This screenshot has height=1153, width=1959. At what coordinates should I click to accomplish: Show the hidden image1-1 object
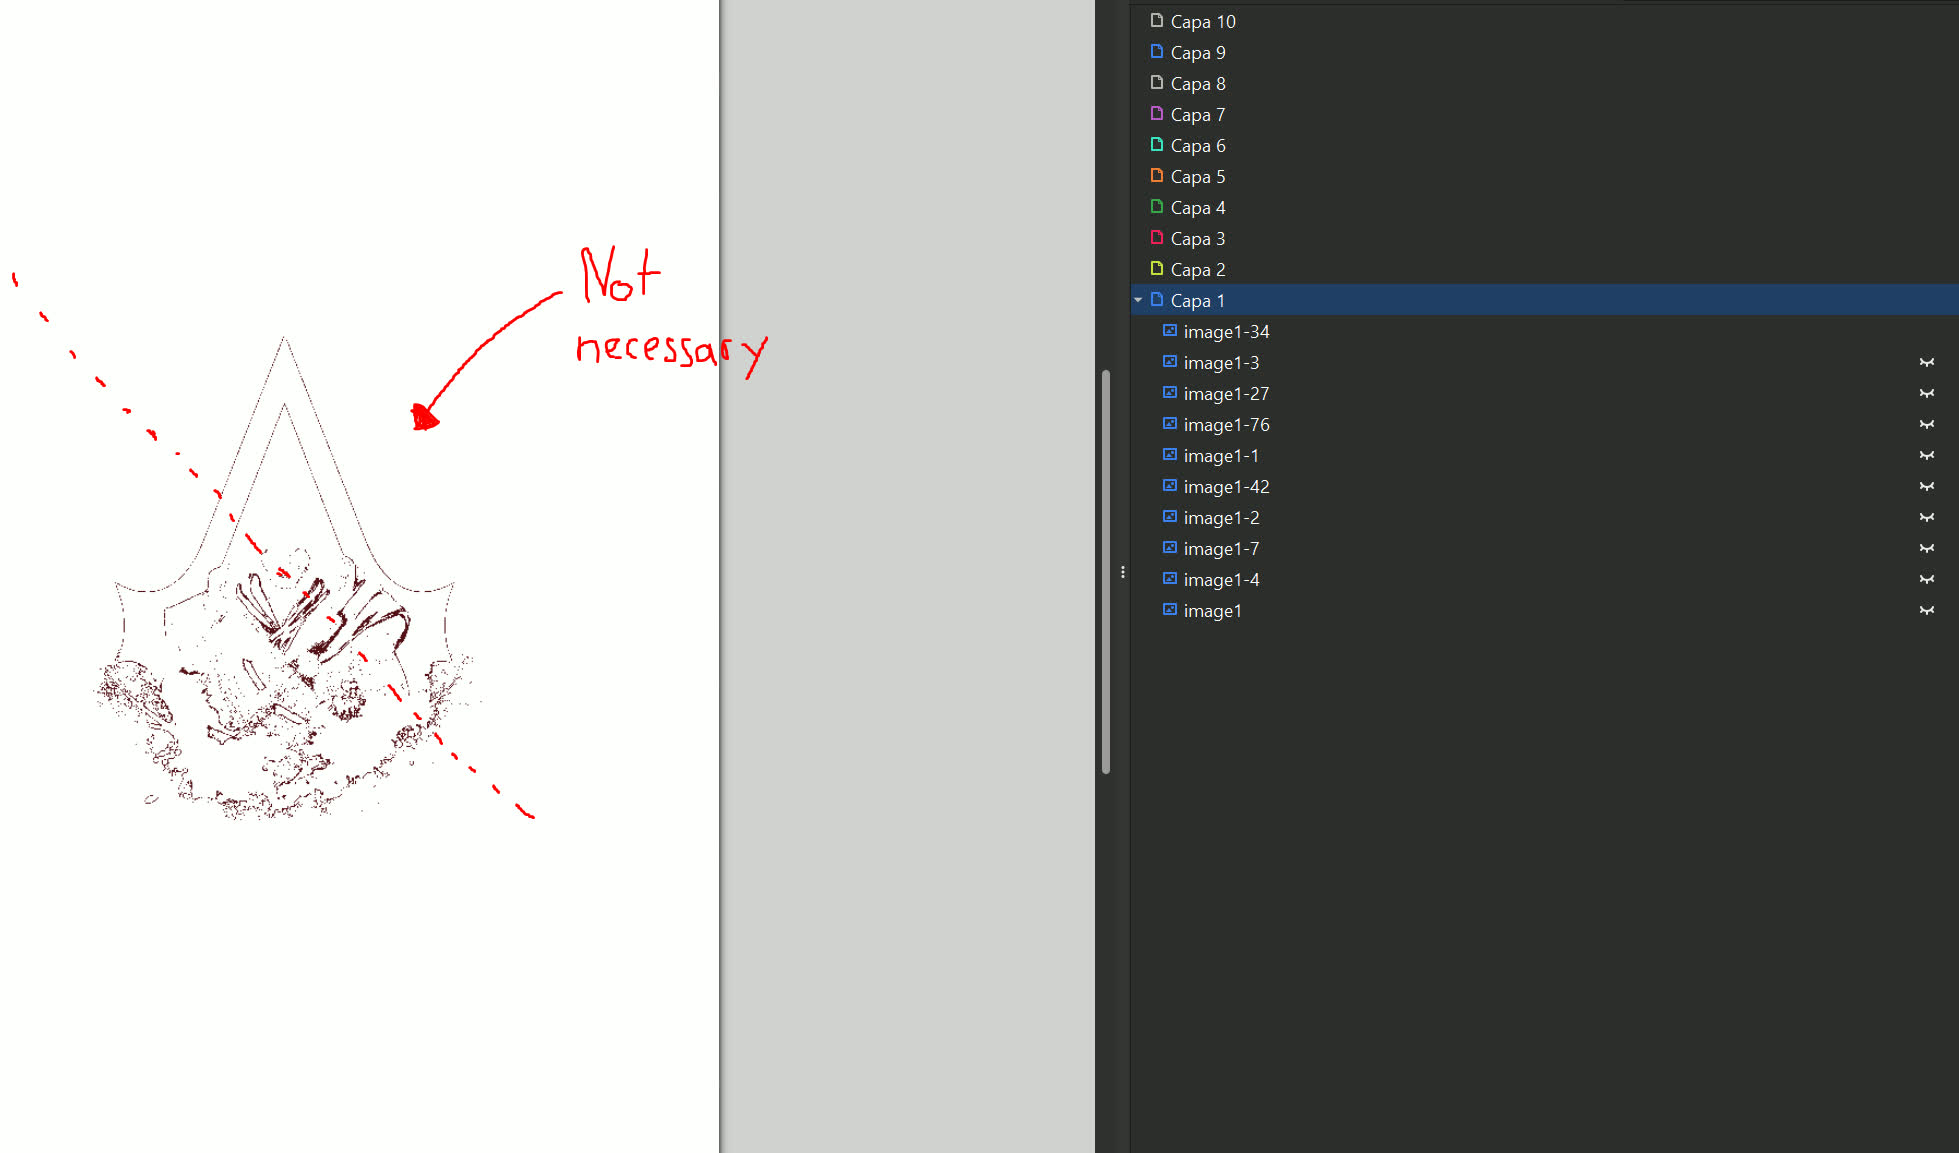(x=1927, y=455)
